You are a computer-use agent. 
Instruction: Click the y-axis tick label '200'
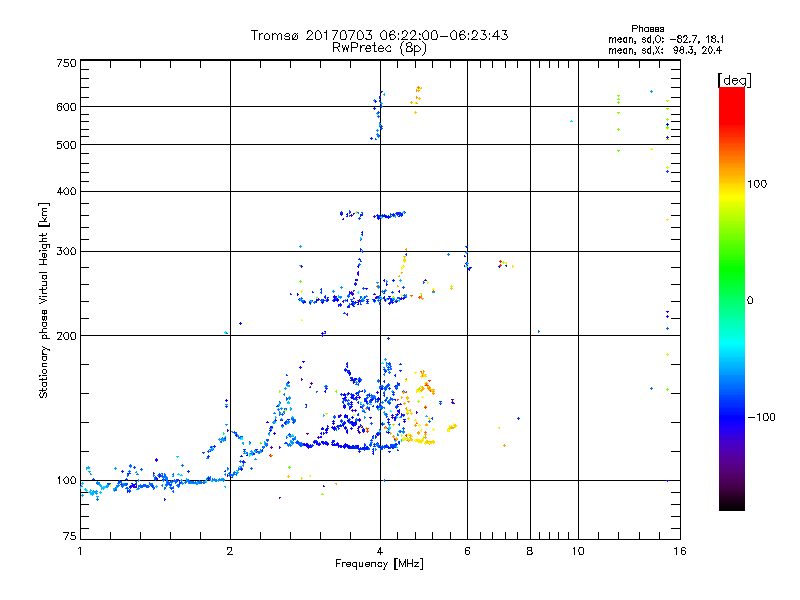click(66, 336)
